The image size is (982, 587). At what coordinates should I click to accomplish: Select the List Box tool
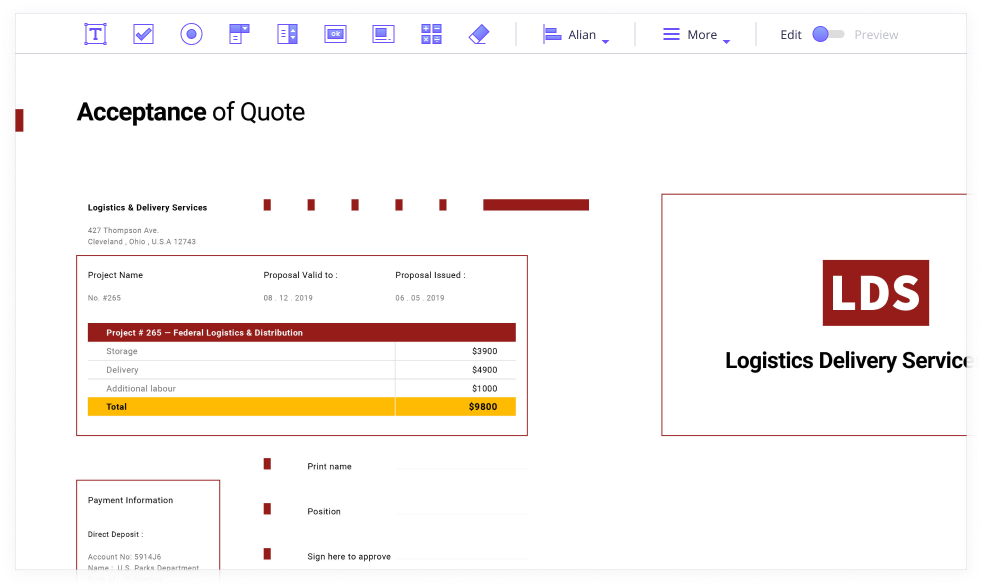tap(287, 34)
